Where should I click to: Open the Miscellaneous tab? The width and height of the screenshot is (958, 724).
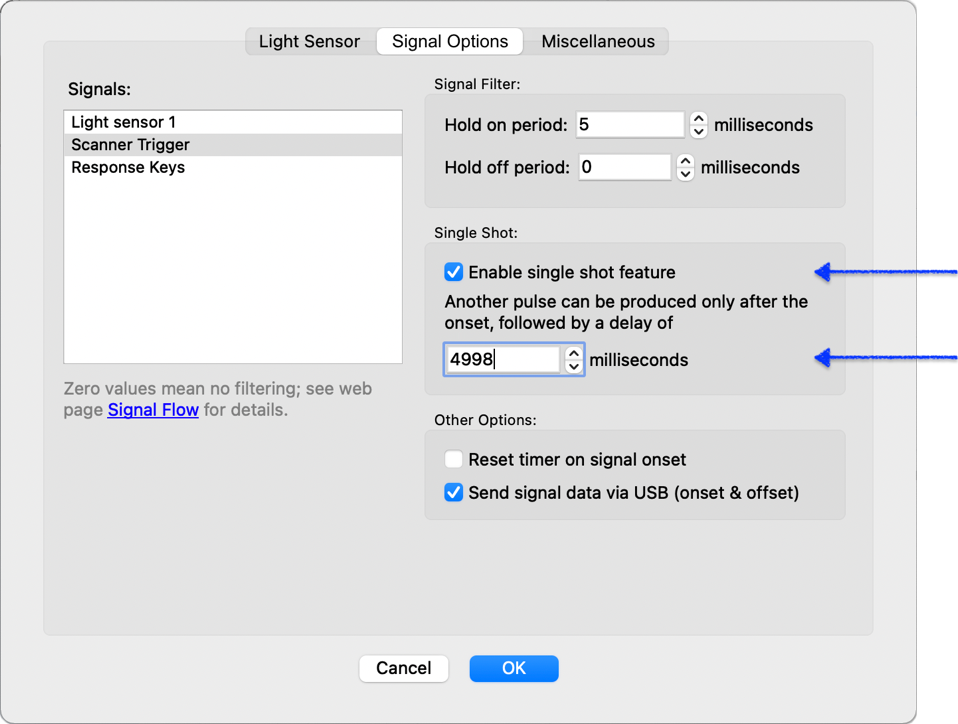598,41
